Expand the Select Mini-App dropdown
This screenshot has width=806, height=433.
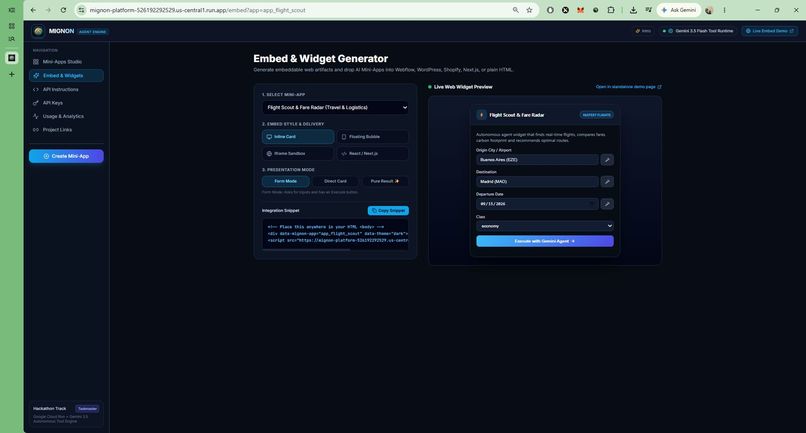(336, 107)
